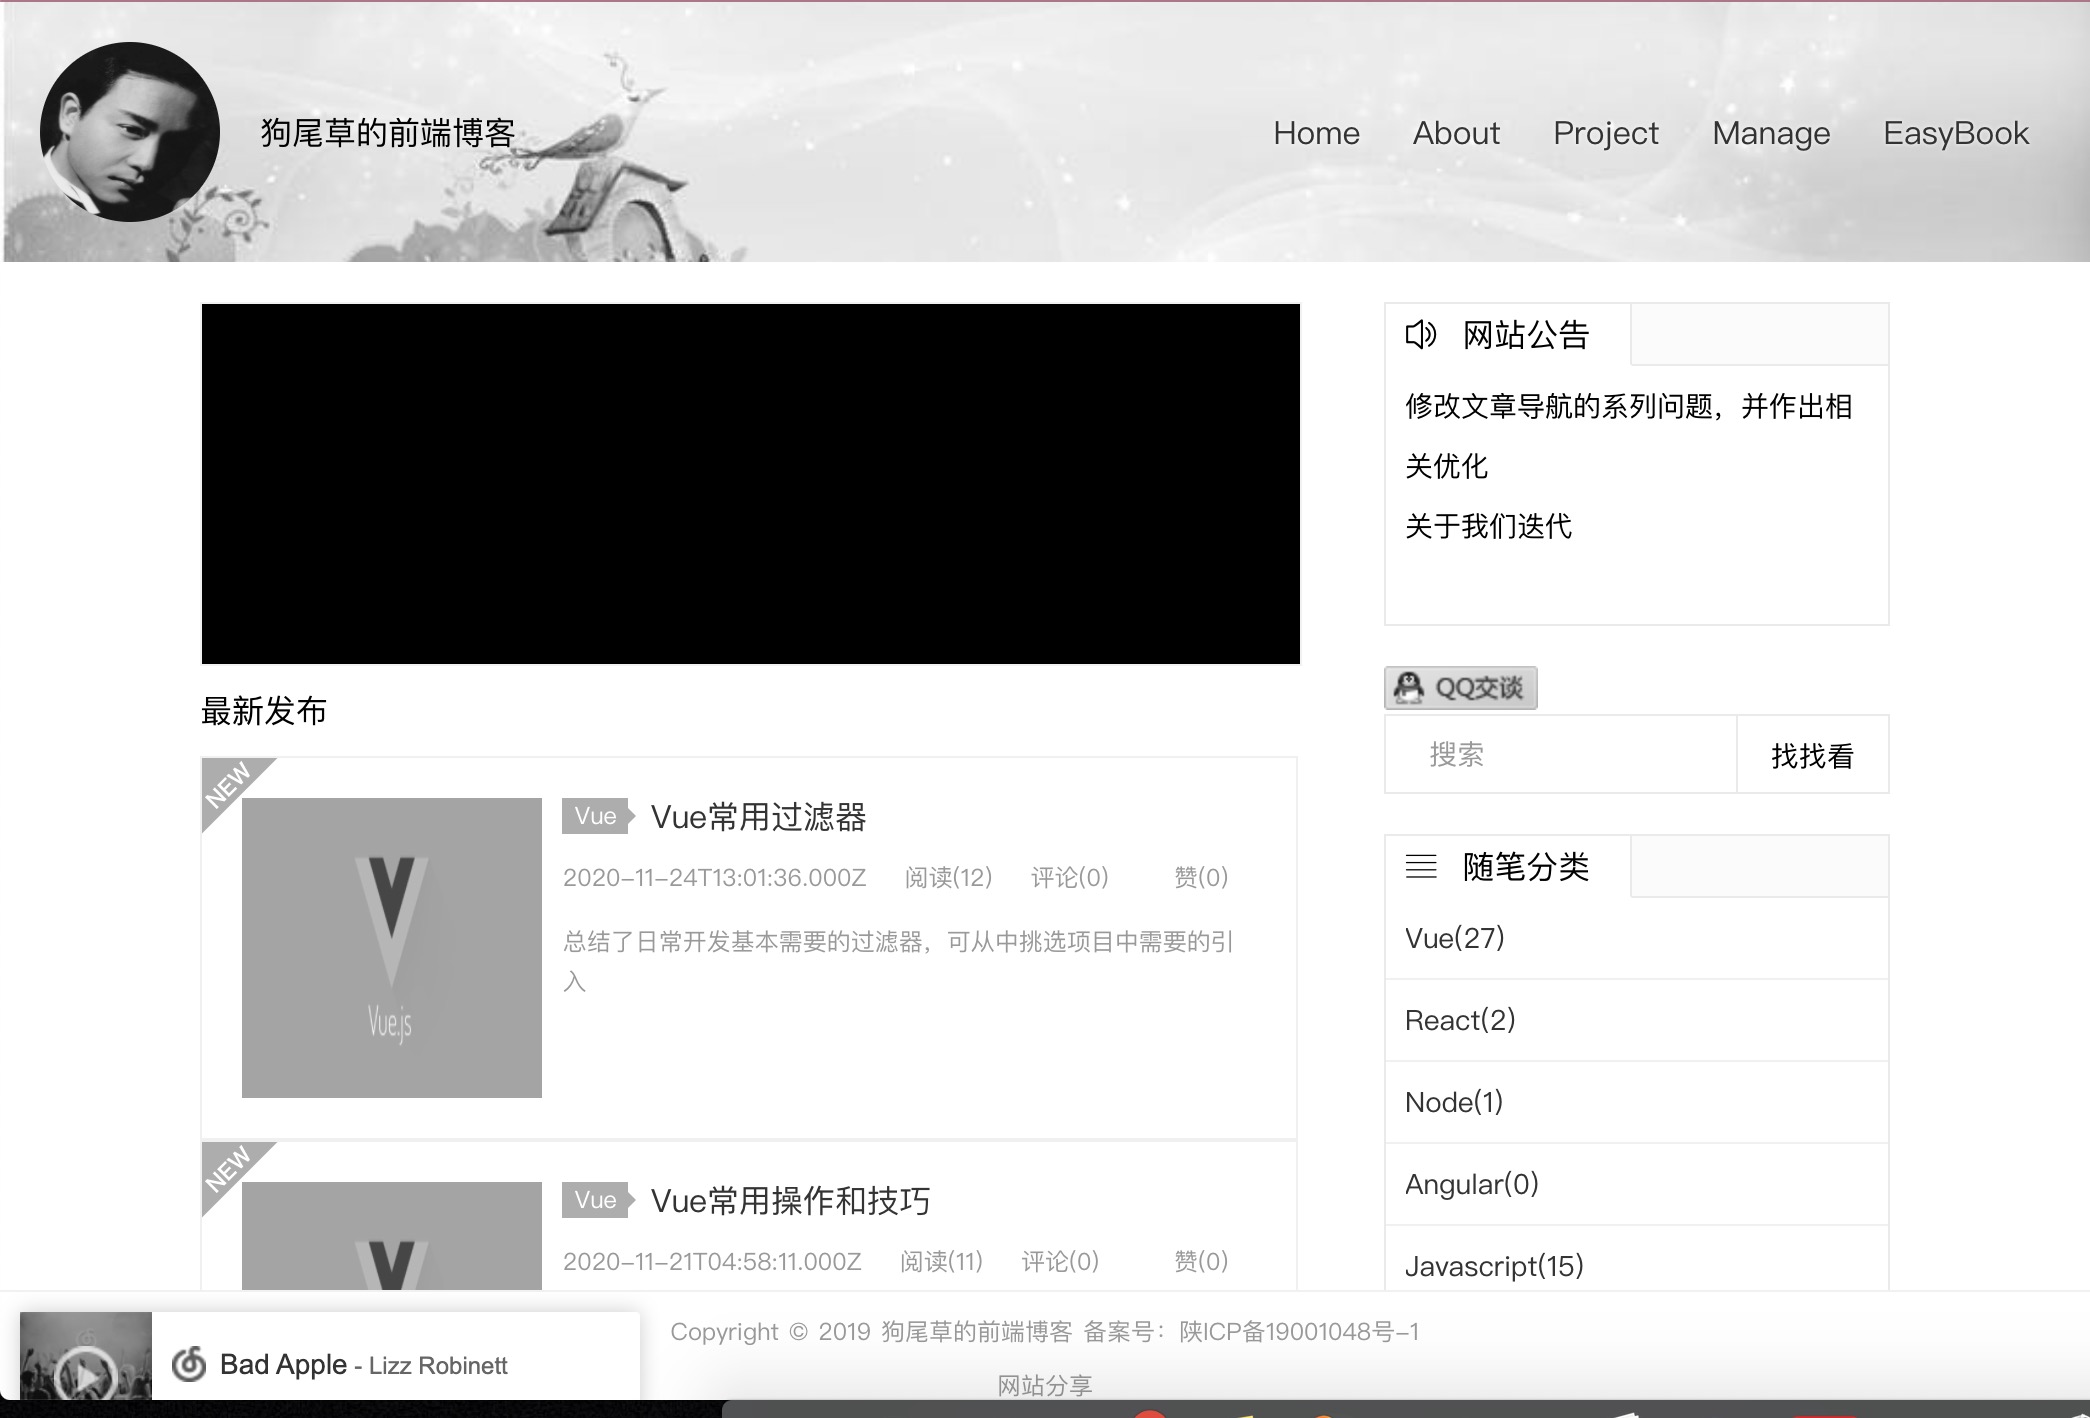Click 赞(0) on Vue常用过滤器 article

point(1201,877)
